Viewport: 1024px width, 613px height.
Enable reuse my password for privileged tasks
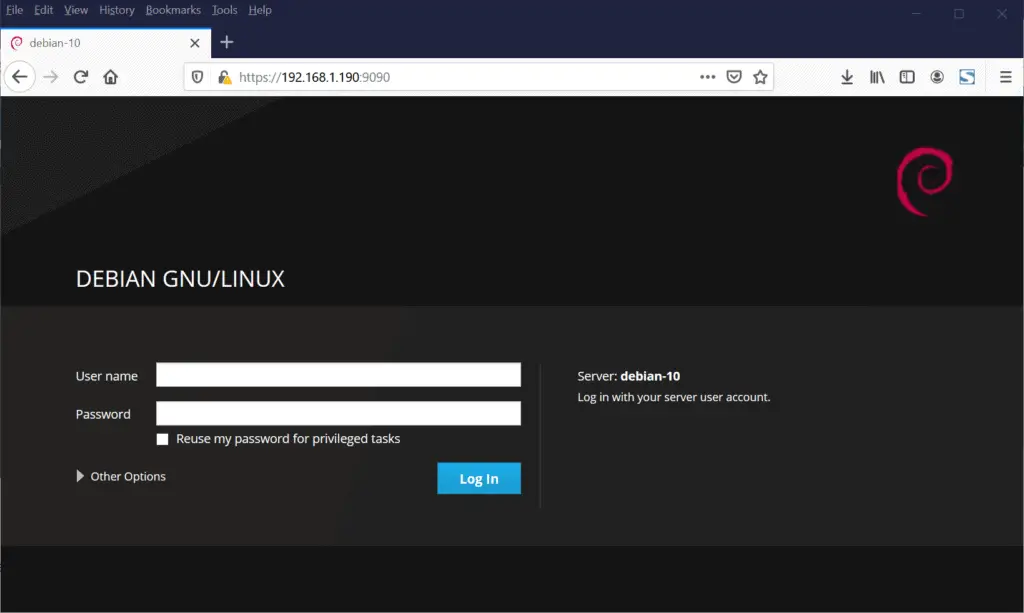[162, 439]
